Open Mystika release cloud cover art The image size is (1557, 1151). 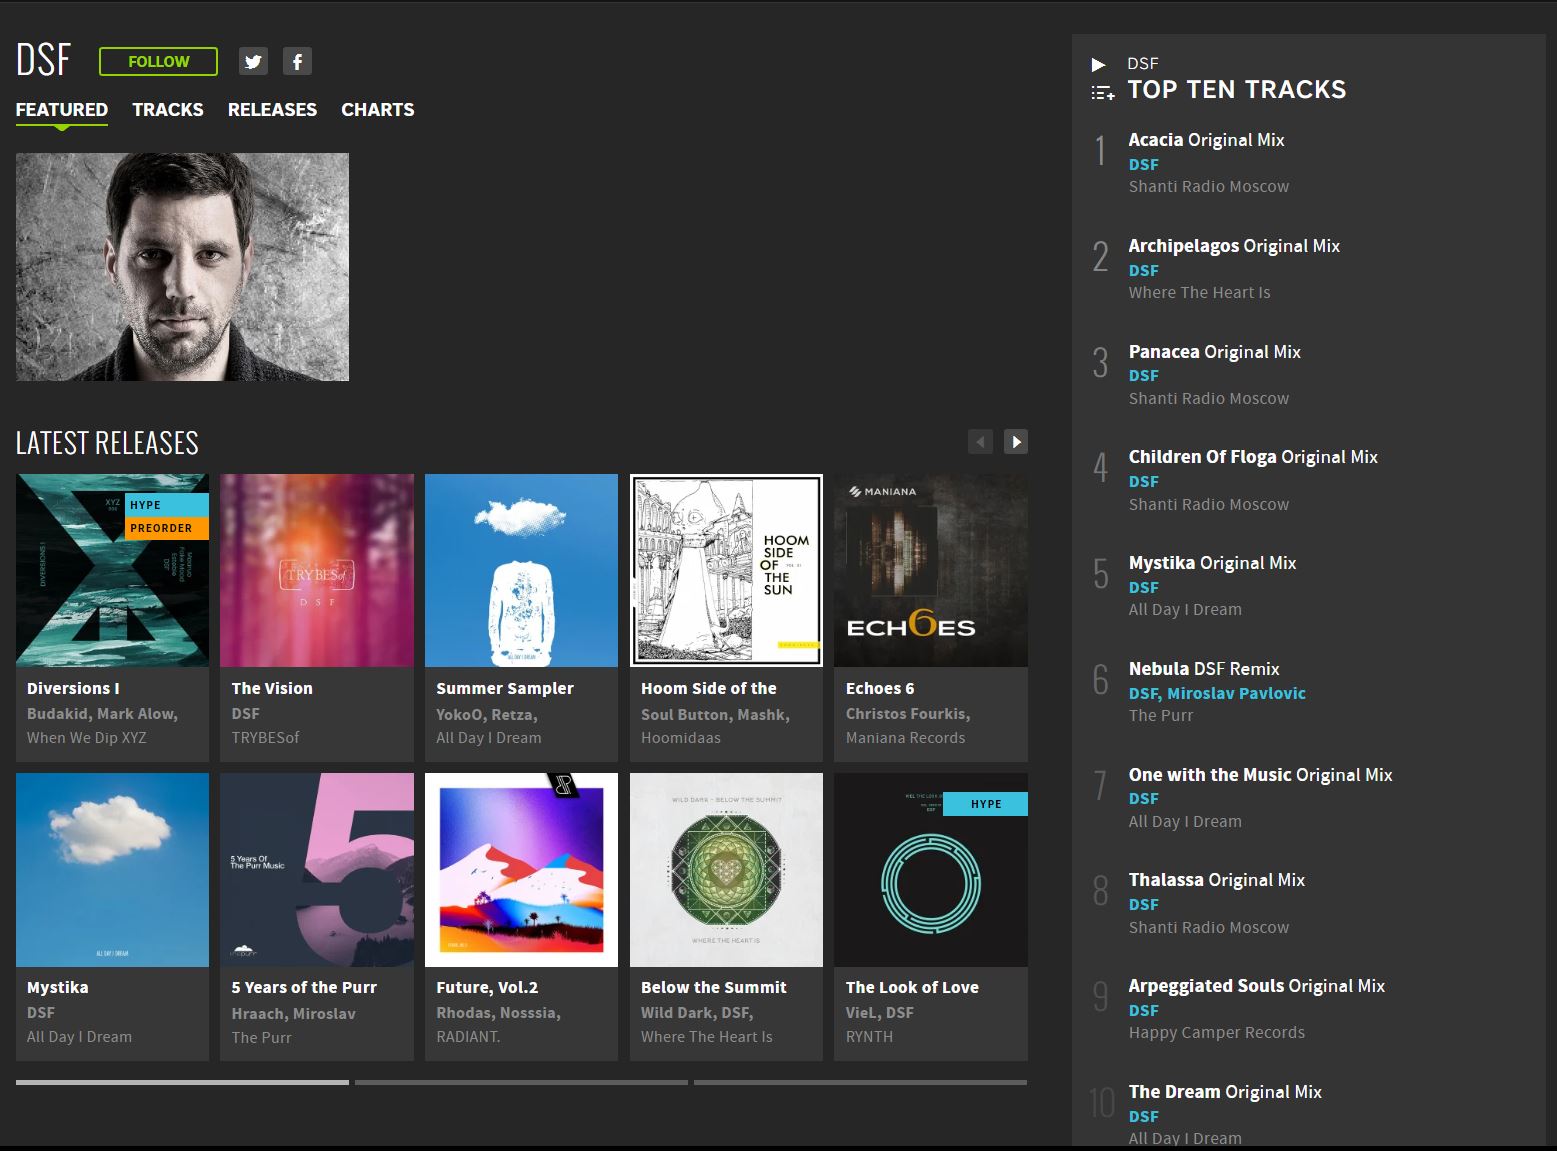(112, 870)
